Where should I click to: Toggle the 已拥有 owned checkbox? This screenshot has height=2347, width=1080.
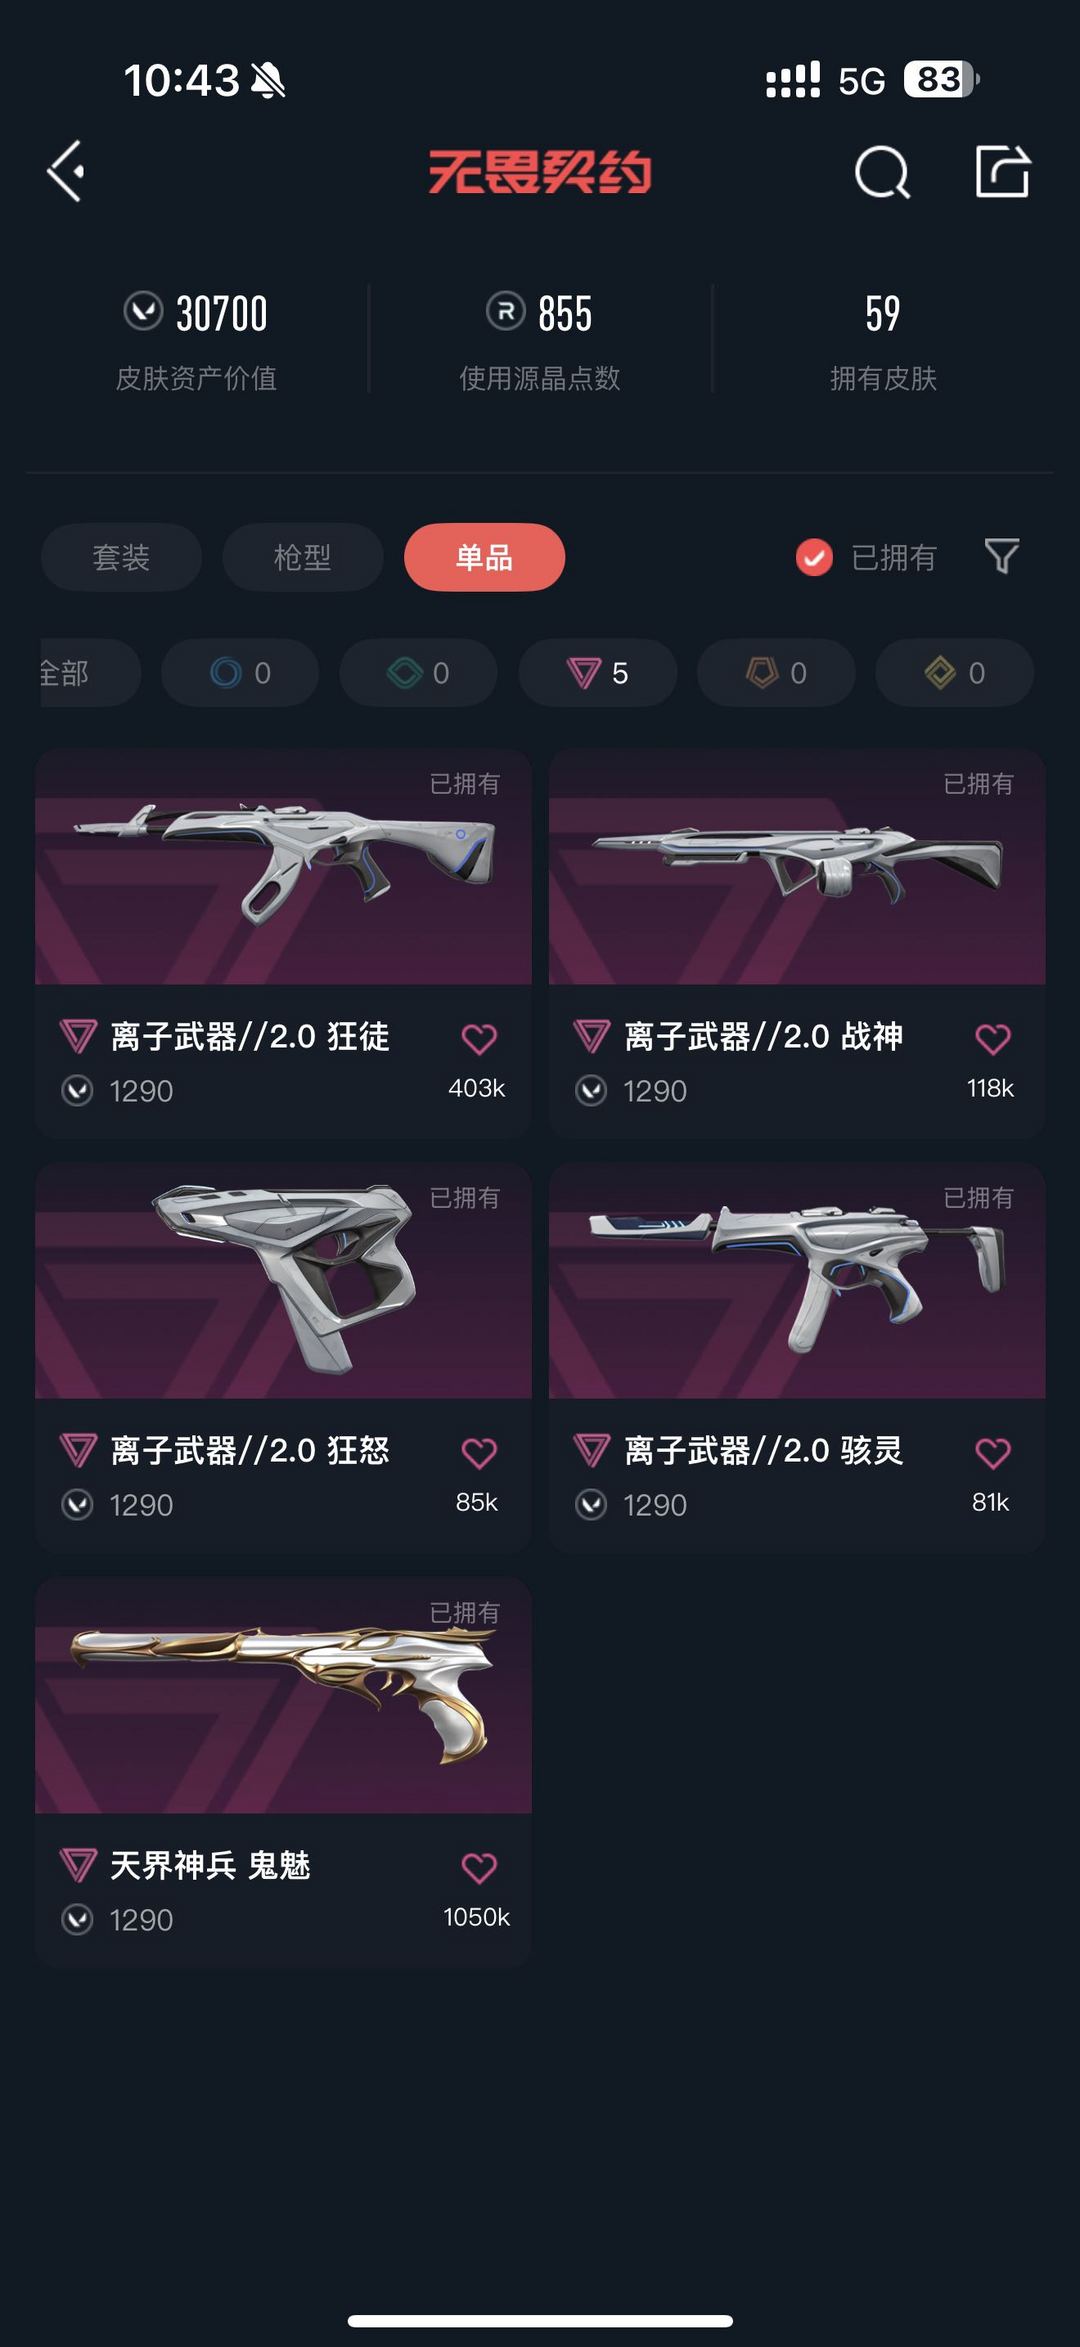814,557
